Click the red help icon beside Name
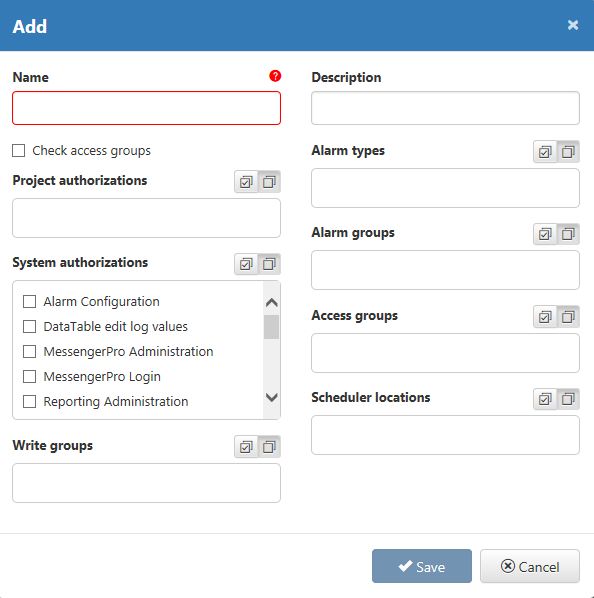Image resolution: width=594 pixels, height=598 pixels. click(275, 76)
